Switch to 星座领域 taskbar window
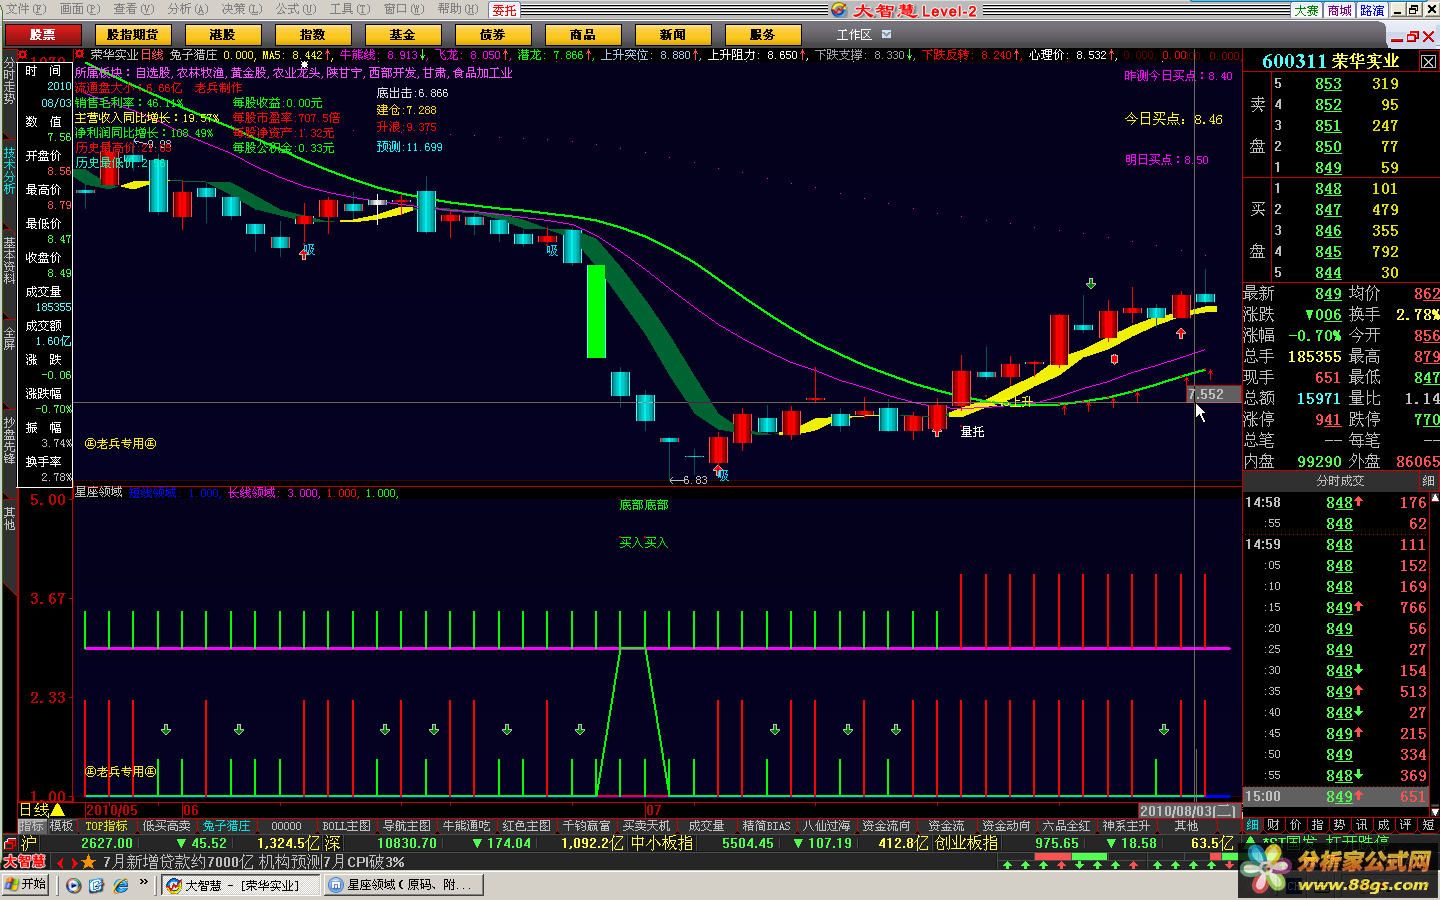Viewport: 1440px width, 900px height. point(403,885)
